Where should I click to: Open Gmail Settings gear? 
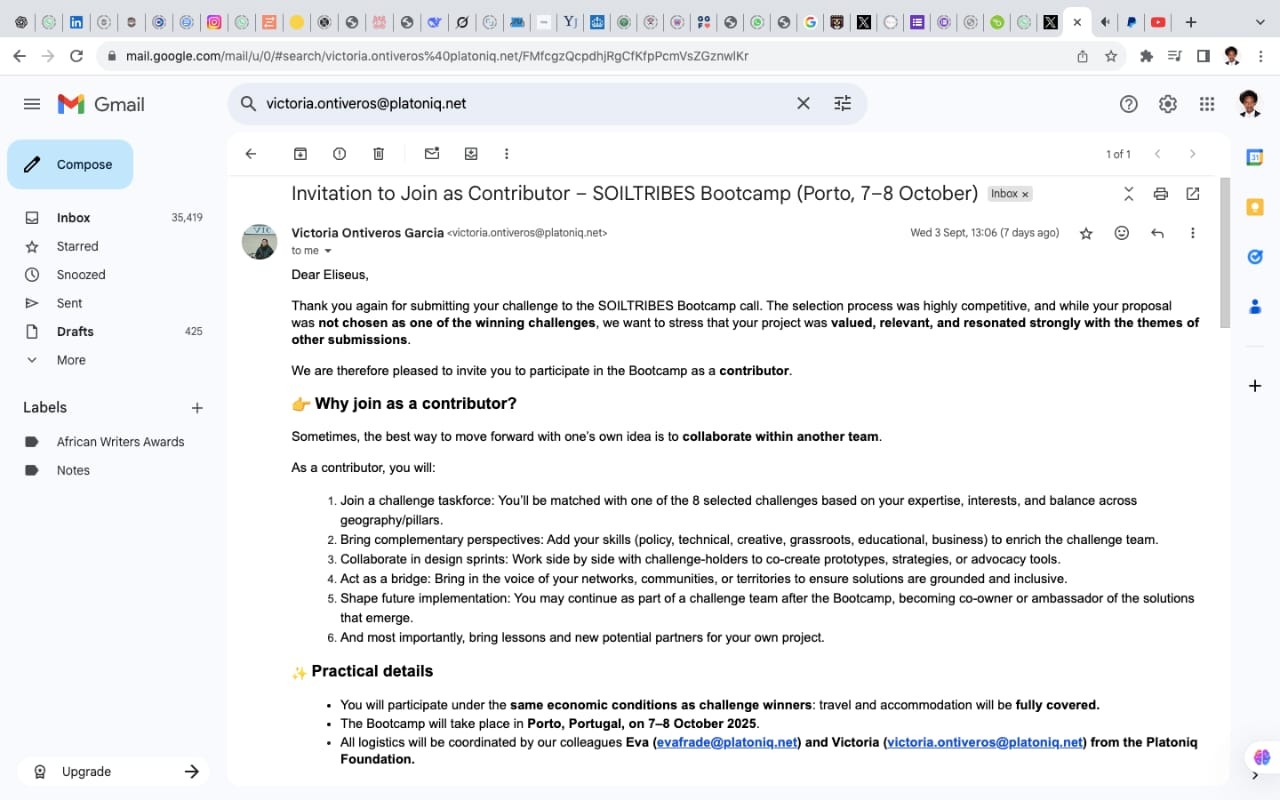pos(1167,104)
